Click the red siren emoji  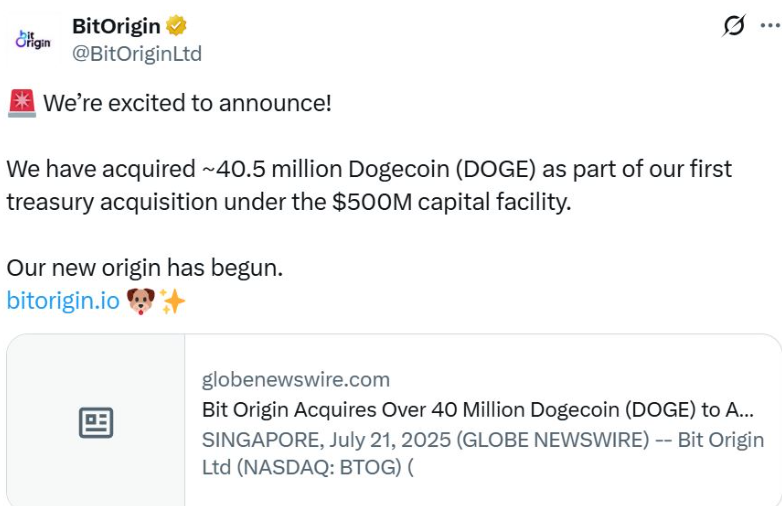(21, 103)
